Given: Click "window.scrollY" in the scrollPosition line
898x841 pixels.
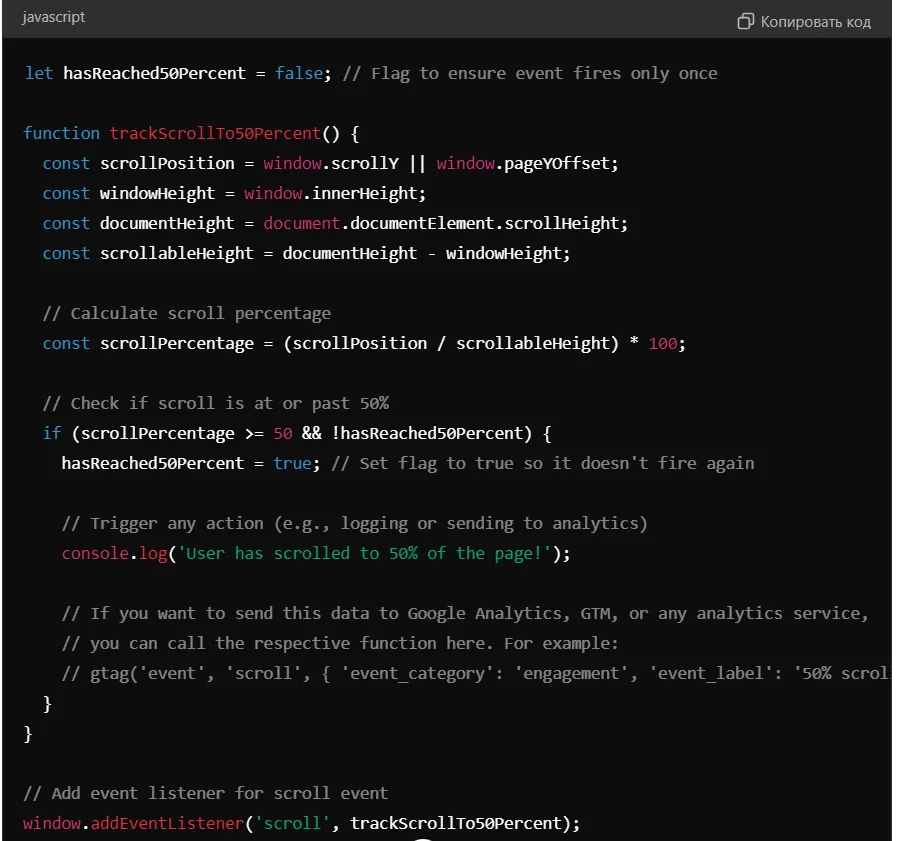Looking at the screenshot, I should (x=330, y=164).
